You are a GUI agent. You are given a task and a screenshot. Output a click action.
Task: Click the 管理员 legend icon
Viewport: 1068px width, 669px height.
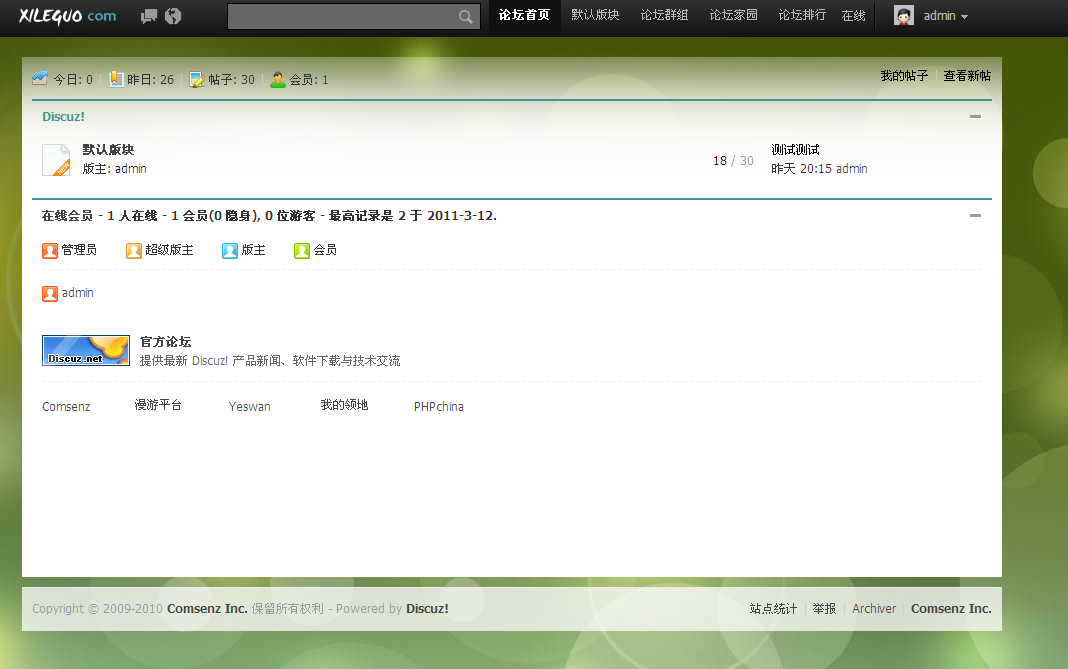click(50, 251)
